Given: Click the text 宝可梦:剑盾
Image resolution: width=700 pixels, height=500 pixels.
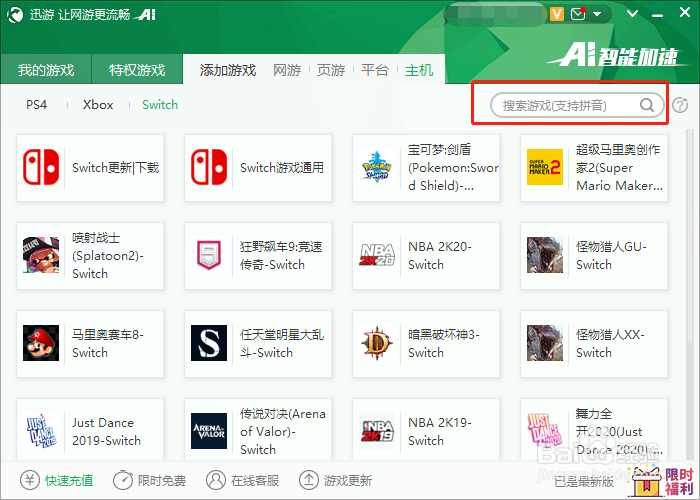Looking at the screenshot, I should 439,150.
